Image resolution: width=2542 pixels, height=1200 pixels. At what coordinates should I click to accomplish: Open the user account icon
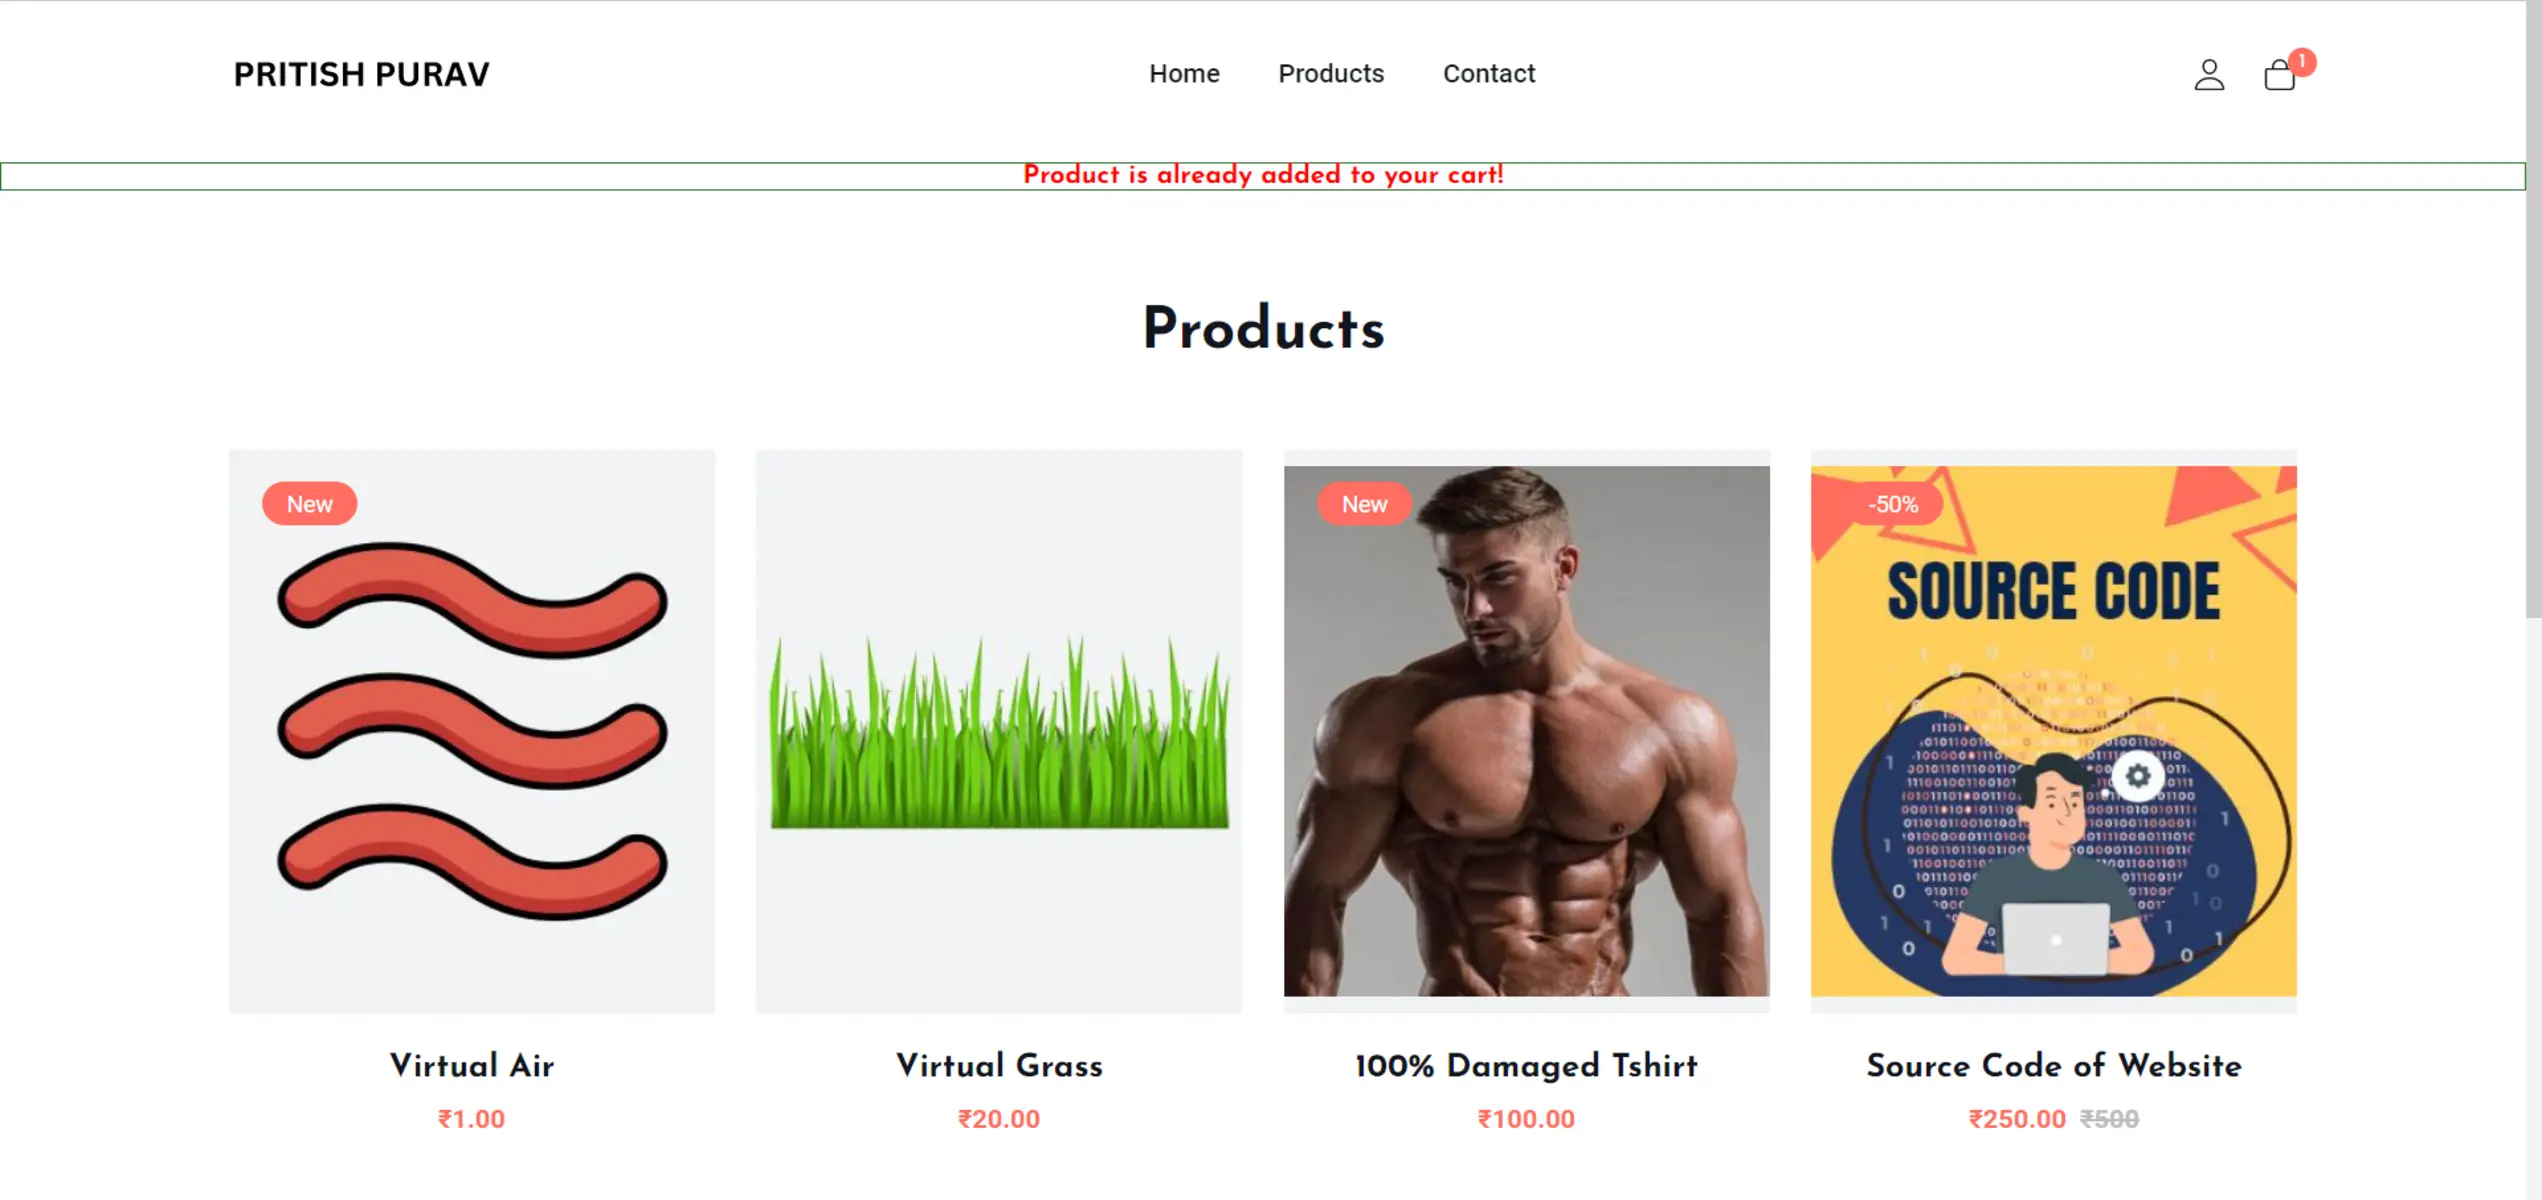click(x=2209, y=75)
